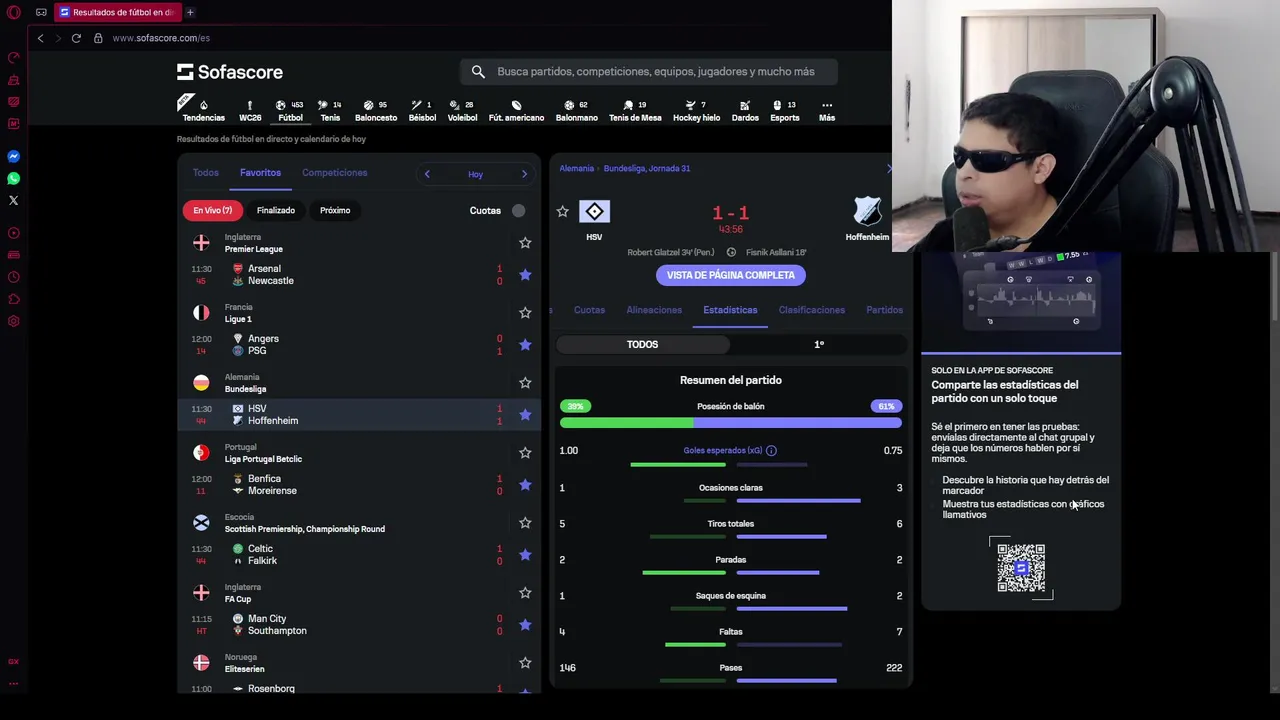Screen dimensions: 1280x720
Task: Favorite the Ligue 1 competition star
Action: [x=525, y=313]
